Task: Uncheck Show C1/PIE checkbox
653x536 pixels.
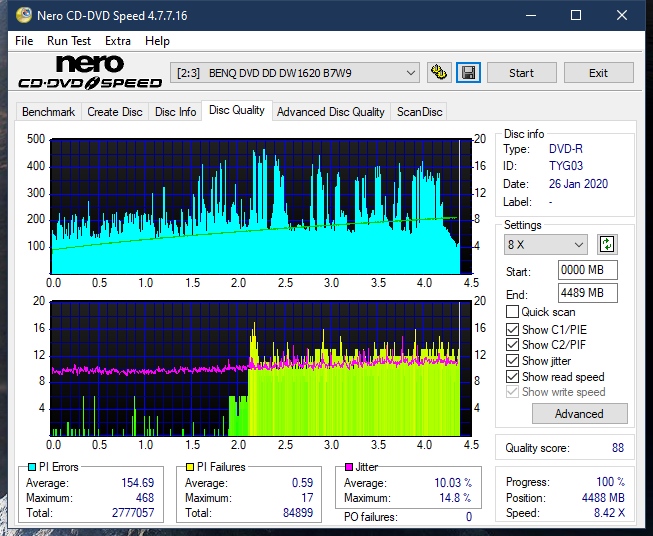Action: pyautogui.click(x=512, y=329)
